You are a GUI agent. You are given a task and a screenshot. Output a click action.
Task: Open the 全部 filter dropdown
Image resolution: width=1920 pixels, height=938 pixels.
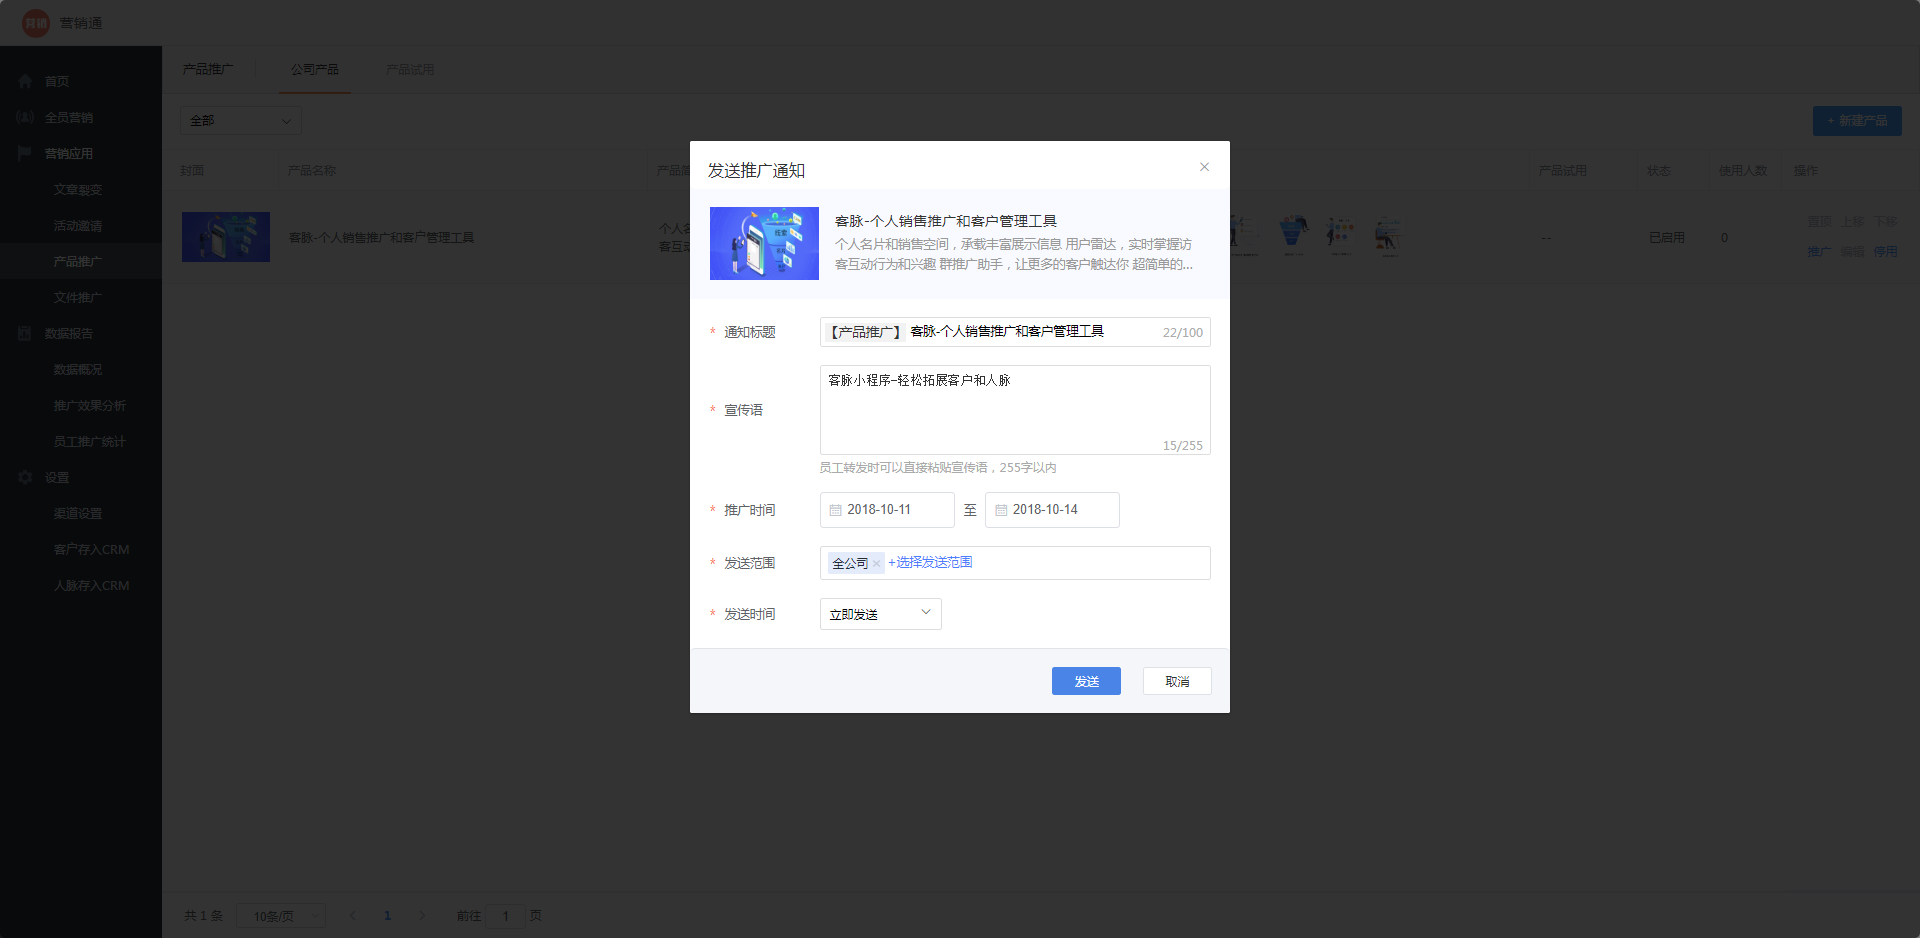[x=241, y=121]
